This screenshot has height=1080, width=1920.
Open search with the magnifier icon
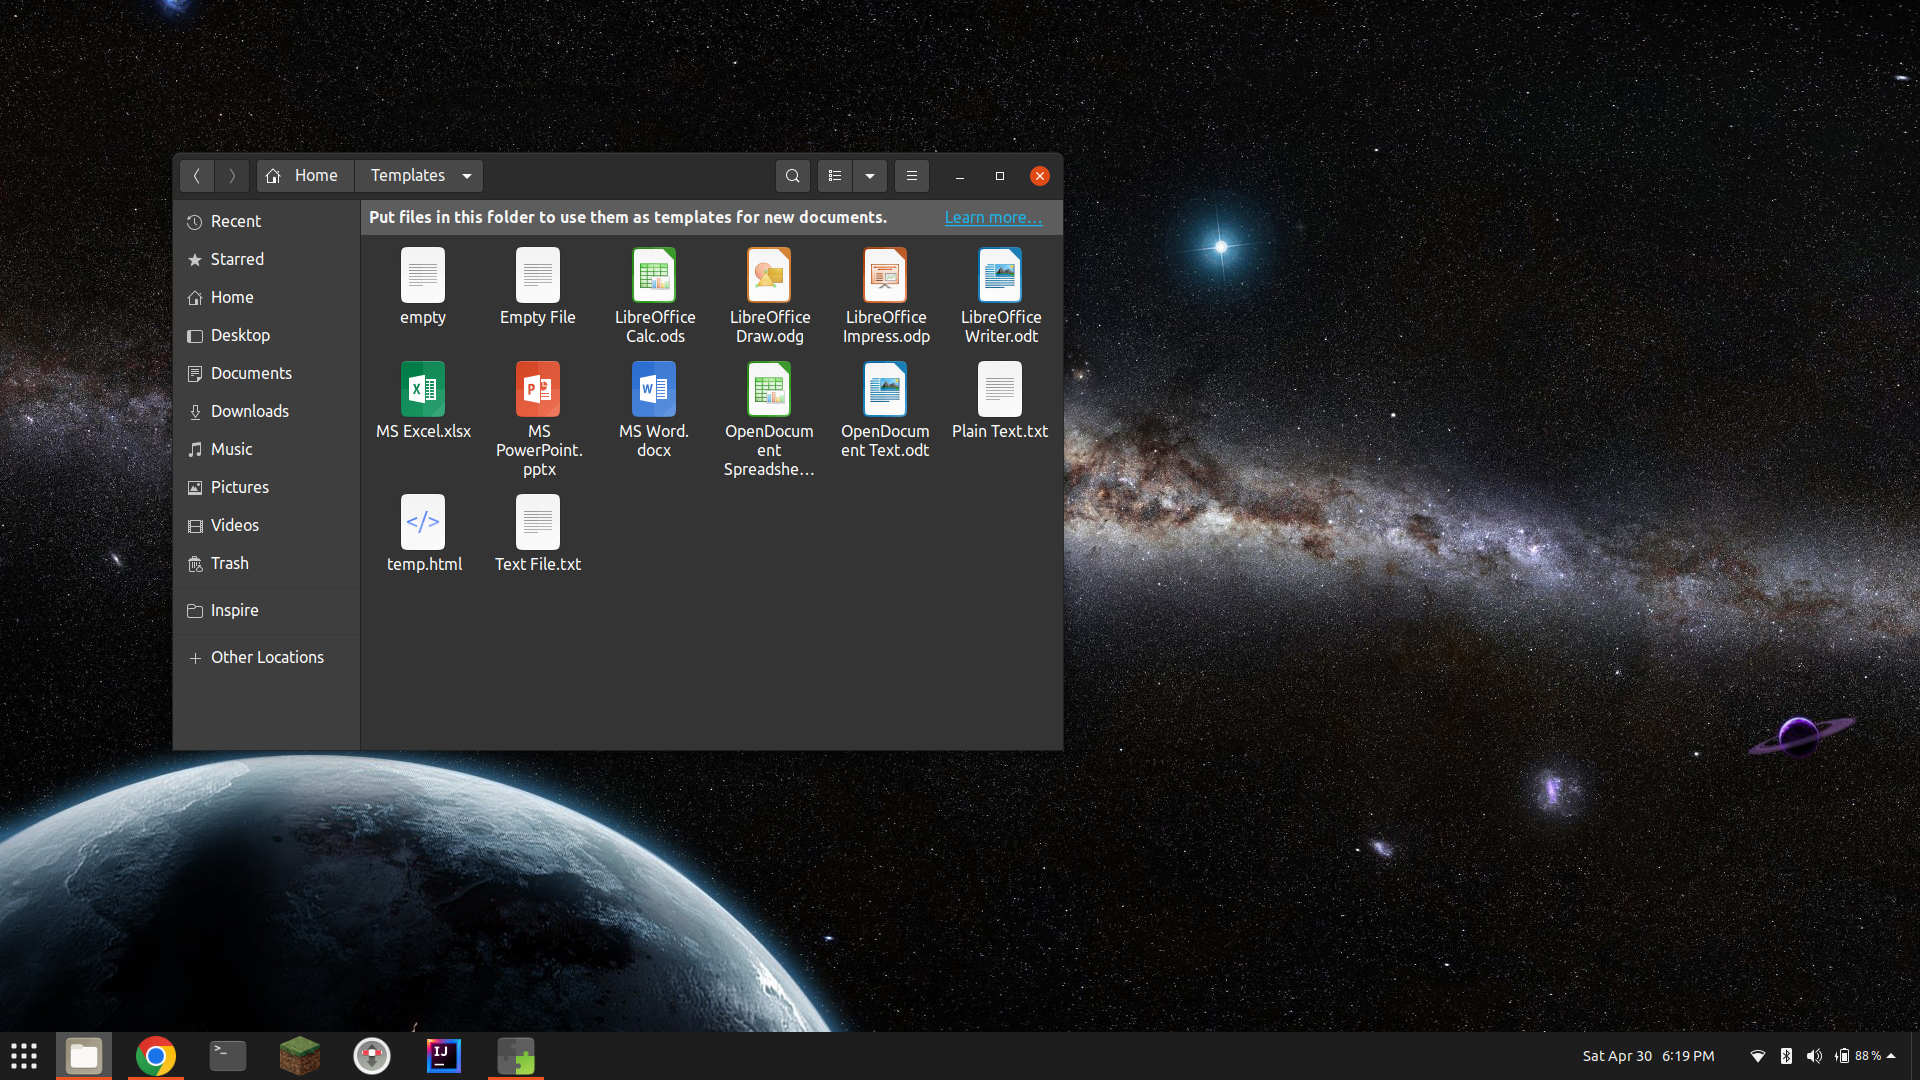pyautogui.click(x=793, y=176)
